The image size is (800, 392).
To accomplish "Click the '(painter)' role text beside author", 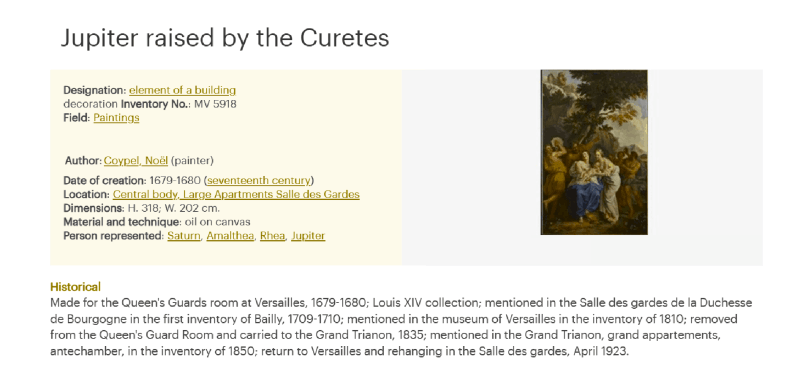I will coord(192,161).
